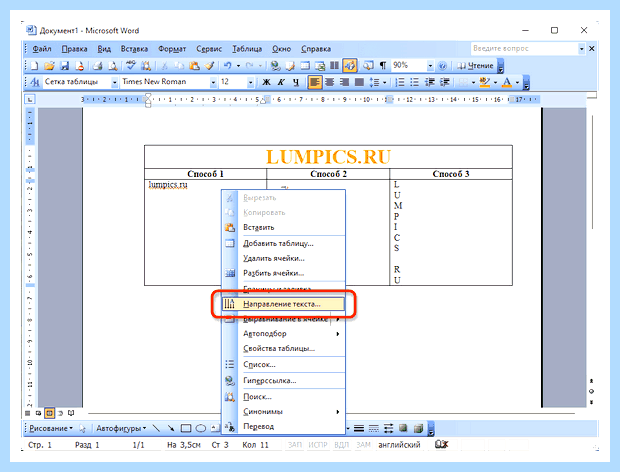Open Undo history dropdown arrow
This screenshot has height=472, width=620.
pyautogui.click(x=238, y=66)
